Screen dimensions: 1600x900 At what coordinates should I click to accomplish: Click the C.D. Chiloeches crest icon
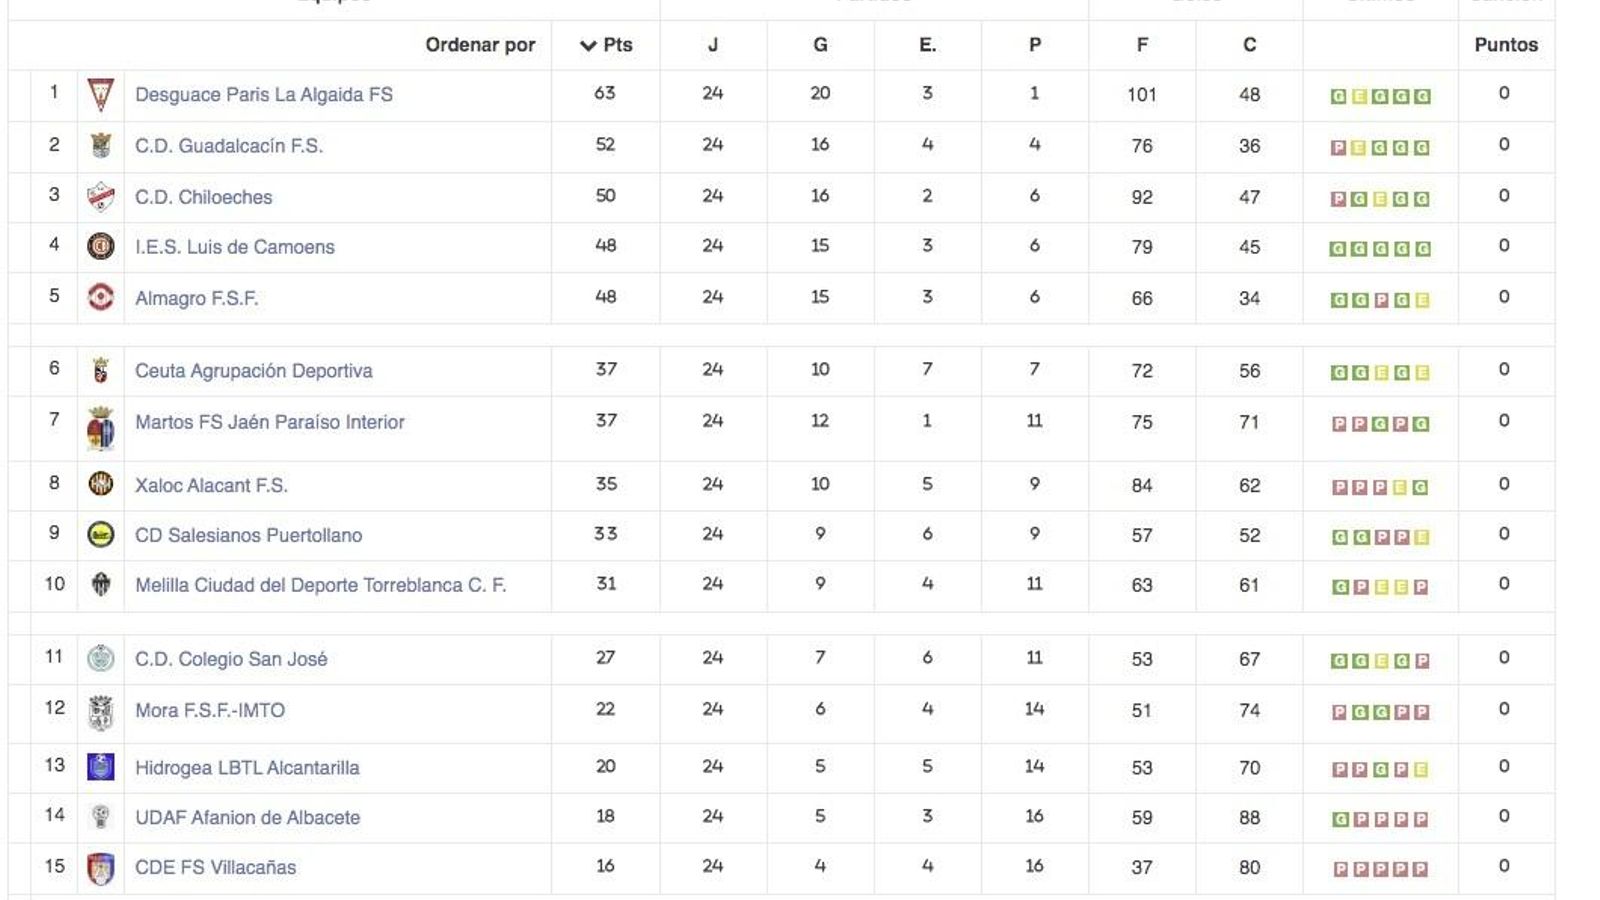click(100, 196)
